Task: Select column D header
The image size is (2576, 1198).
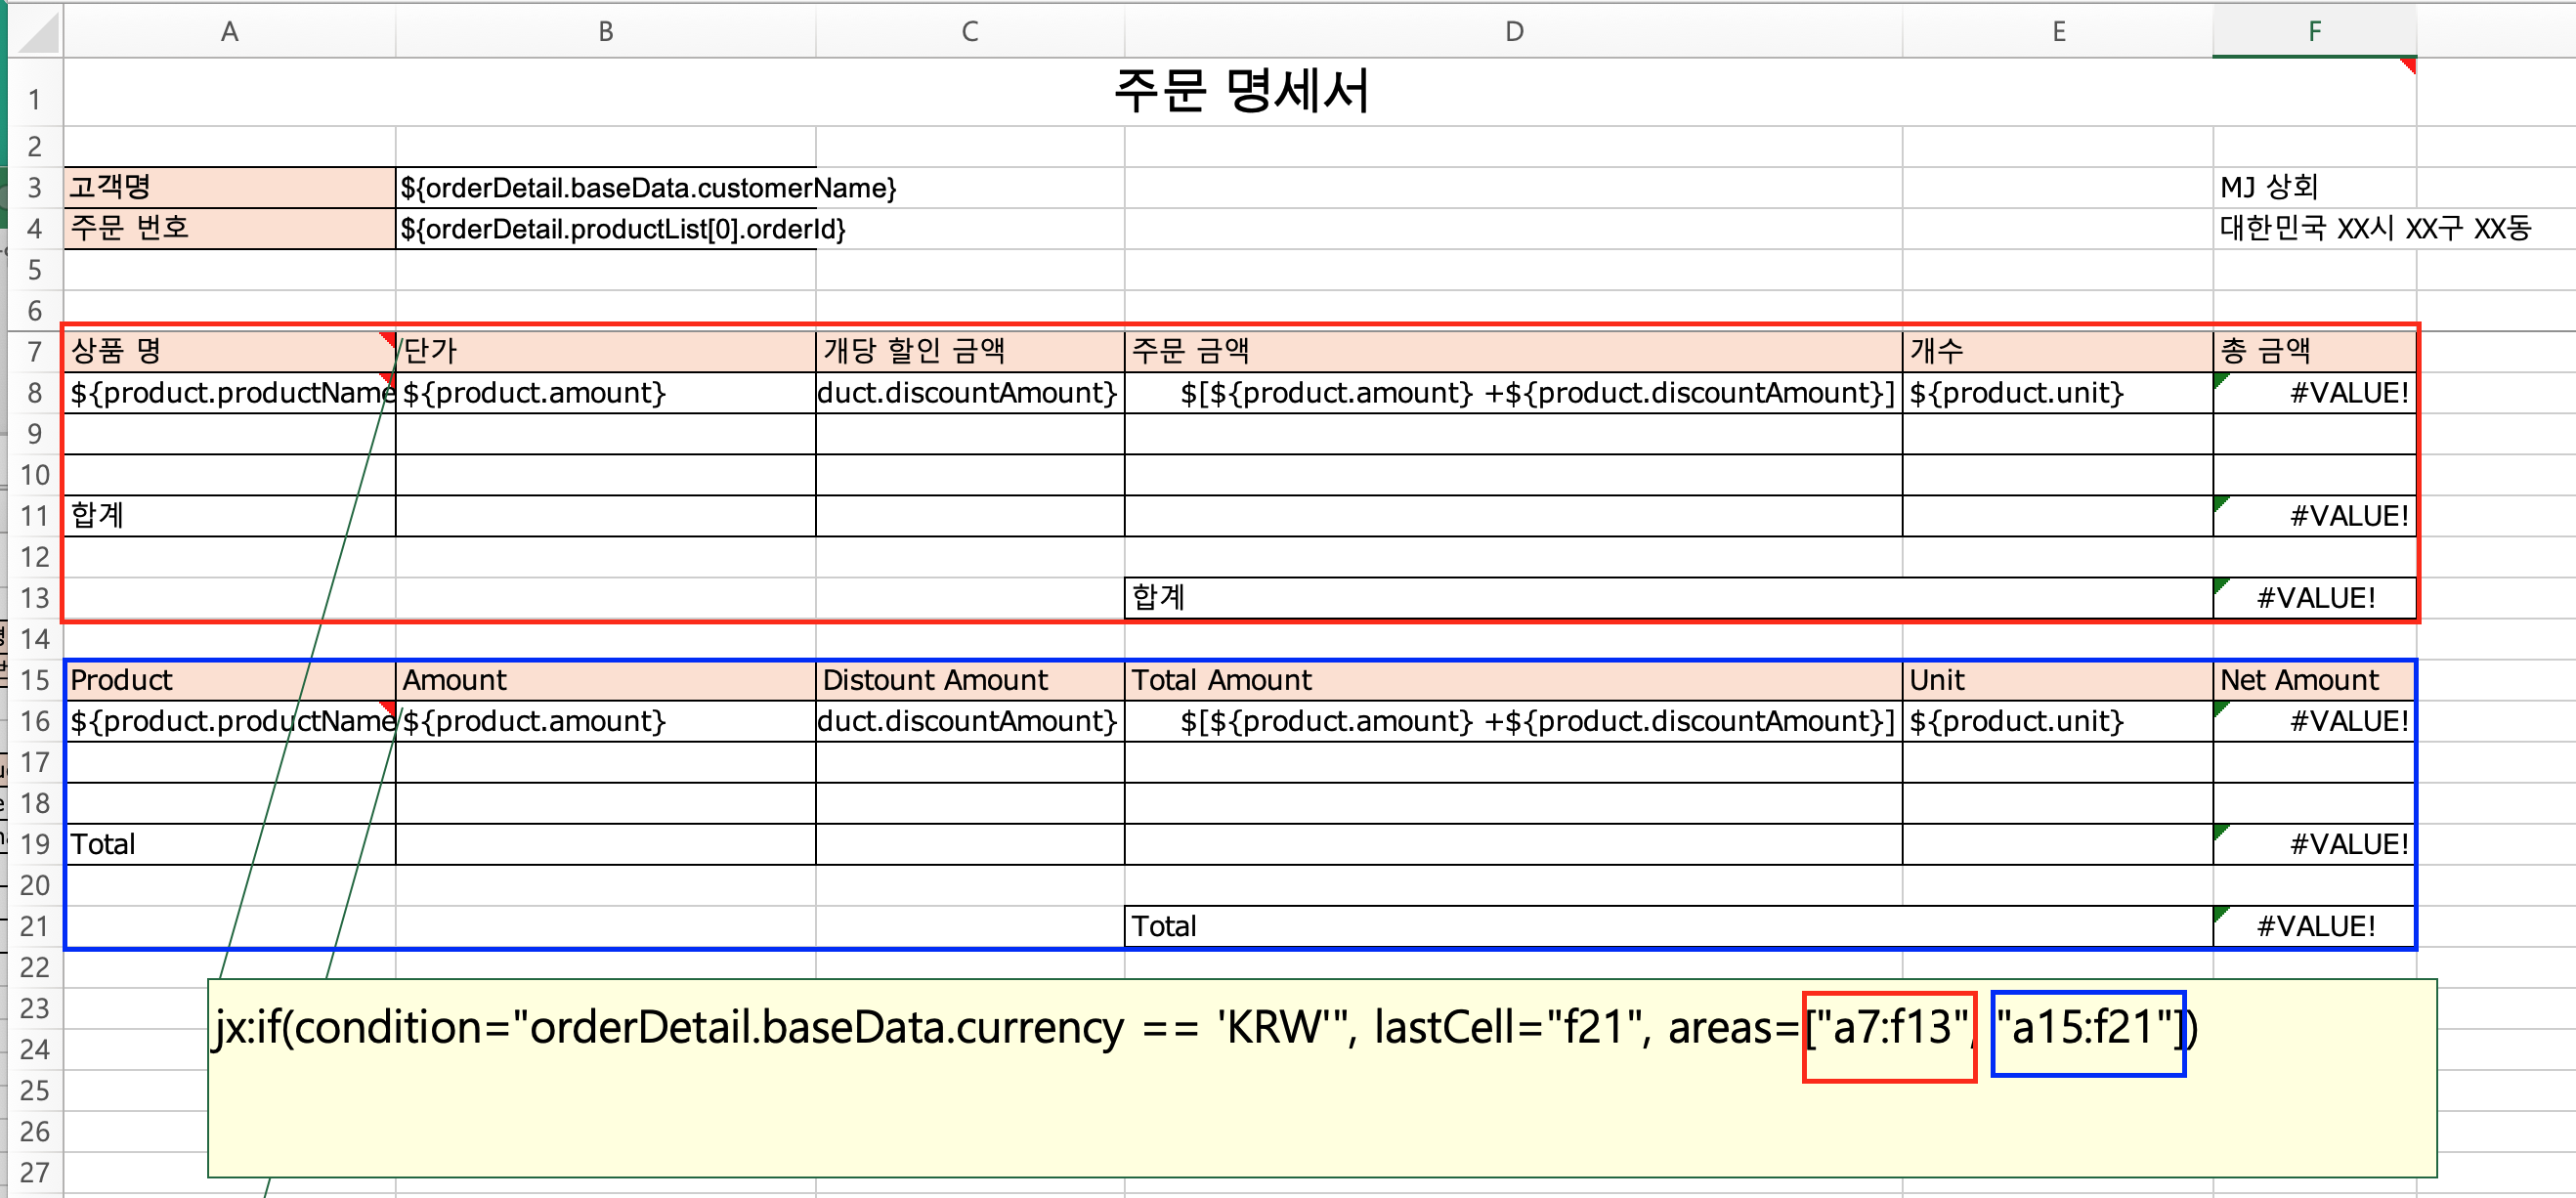Action: click(x=1514, y=31)
